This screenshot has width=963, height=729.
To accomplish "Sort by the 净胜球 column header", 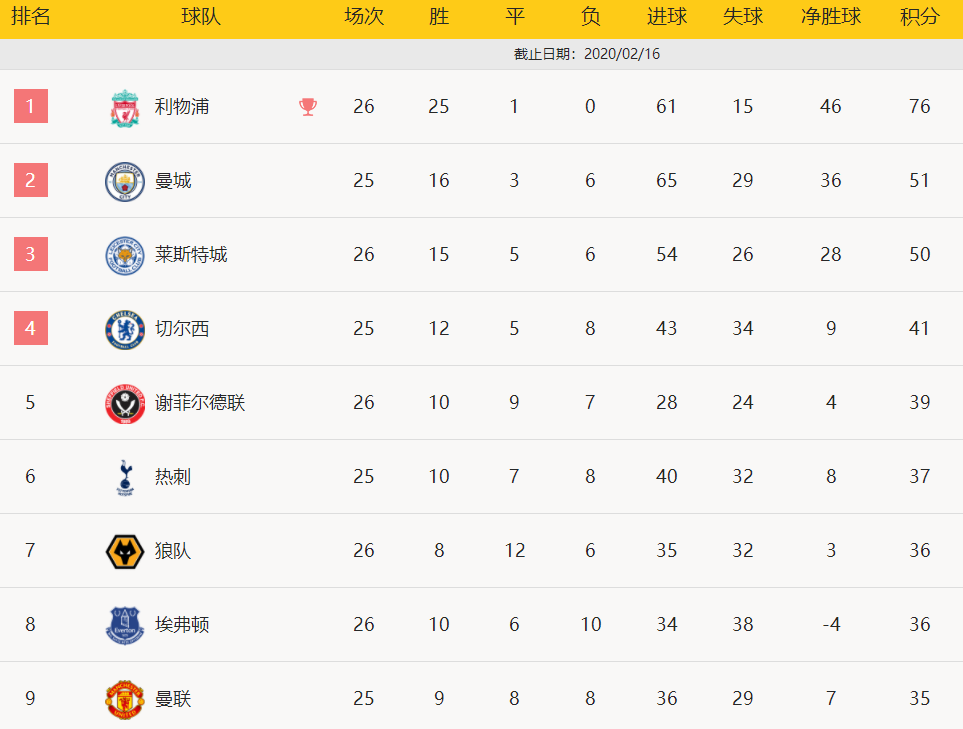I will [831, 17].
